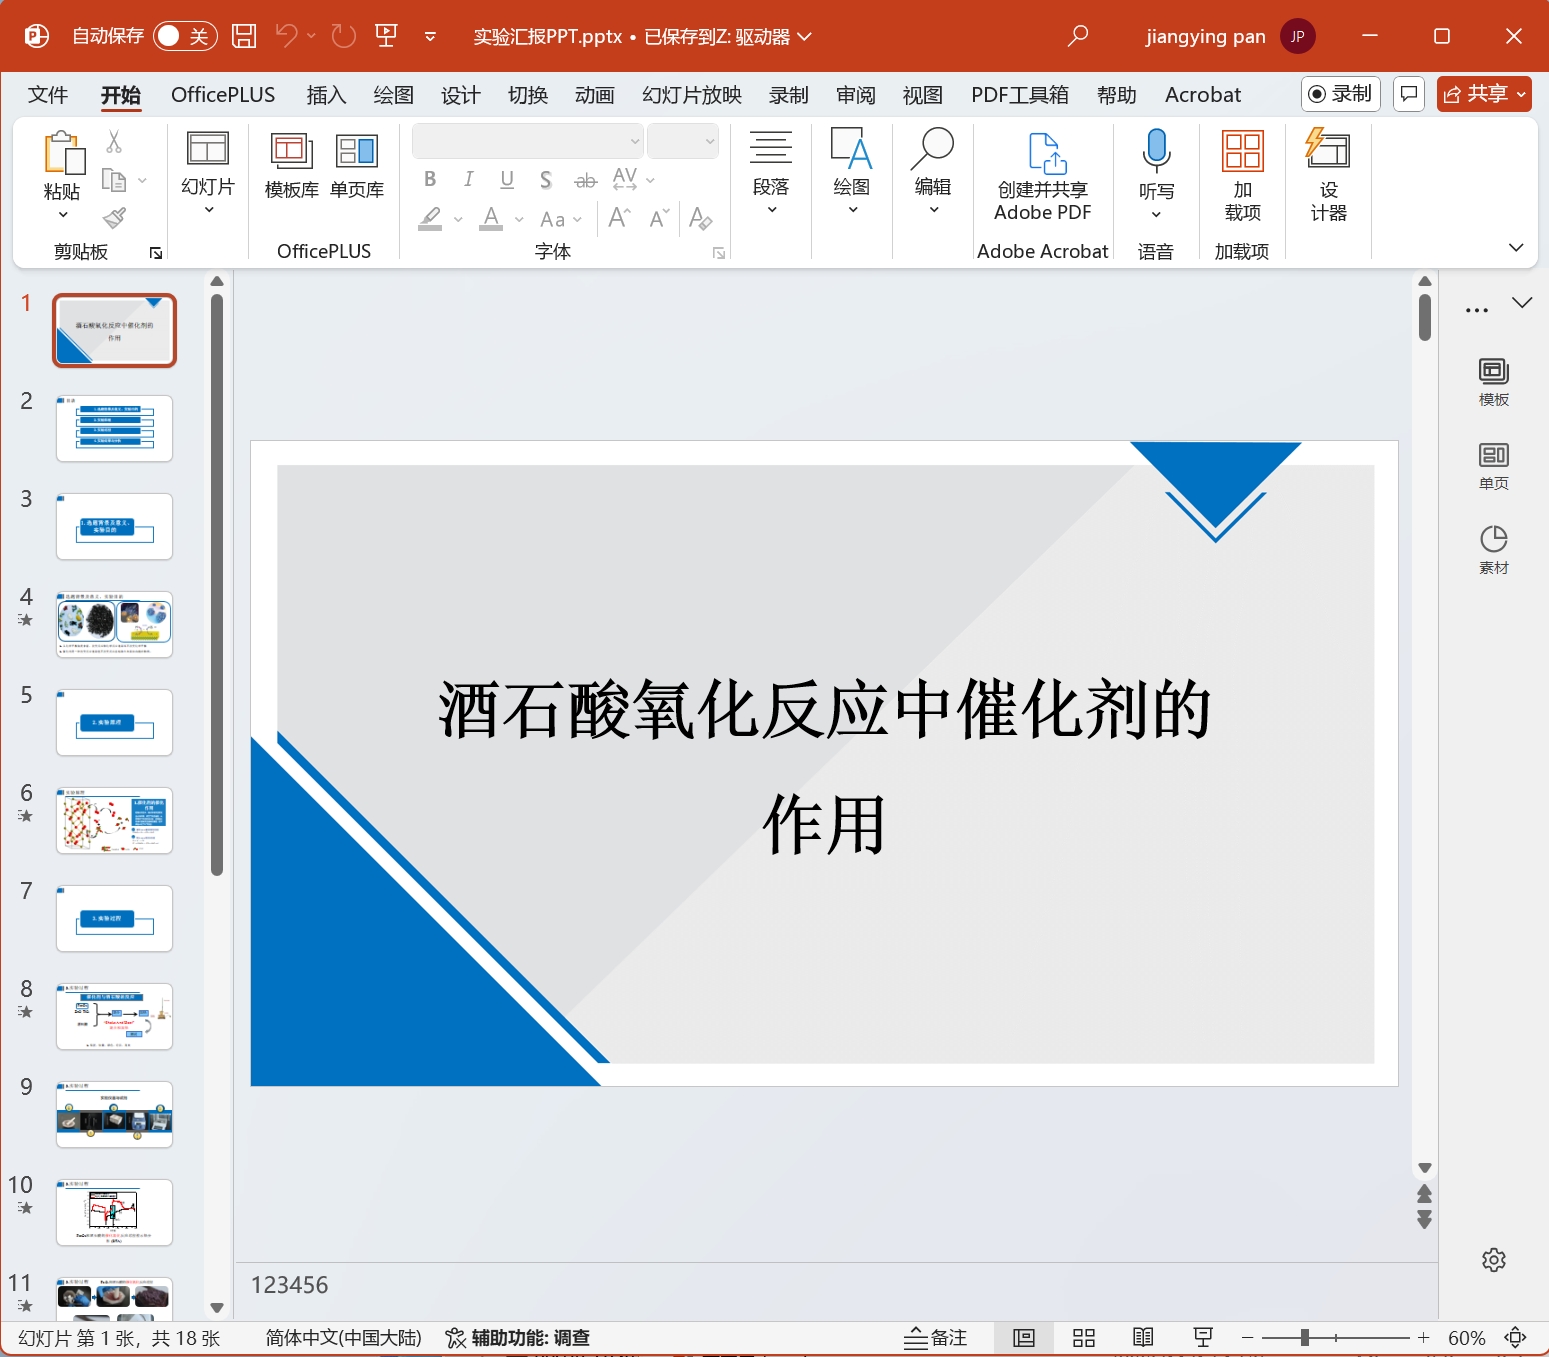Collapse the ribbon with the chevron
The height and width of the screenshot is (1357, 1549).
(1517, 247)
